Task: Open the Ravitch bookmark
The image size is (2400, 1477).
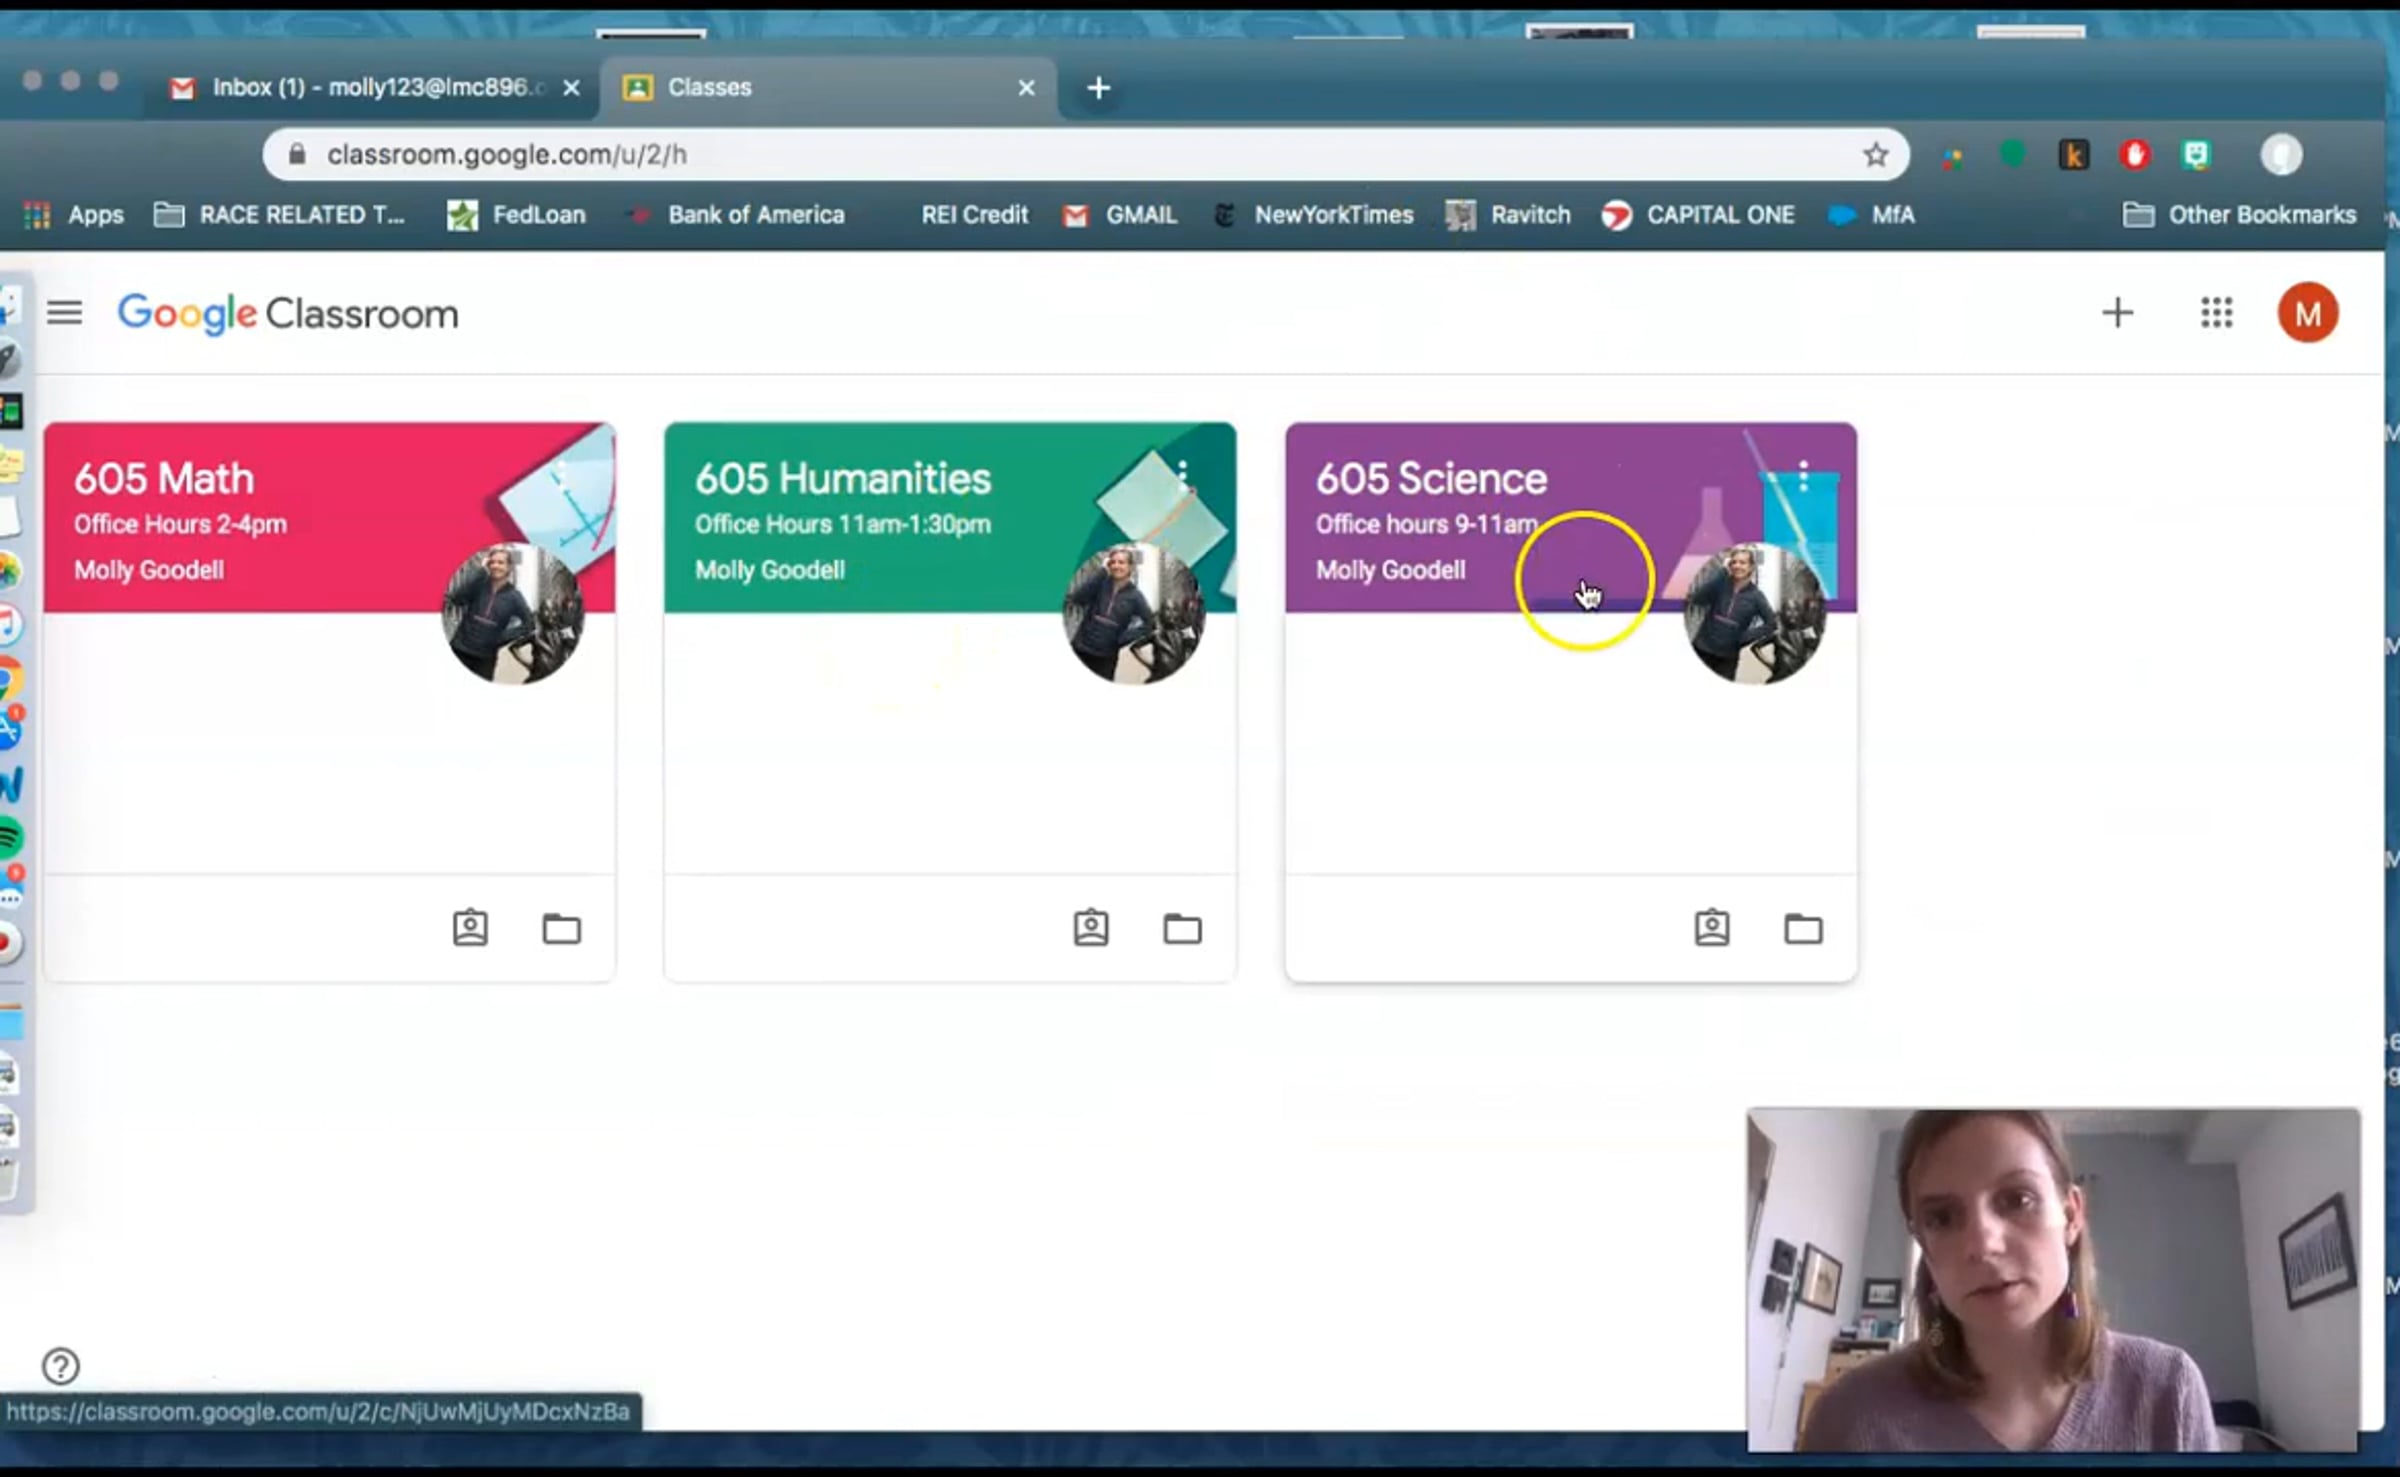Action: point(1508,215)
